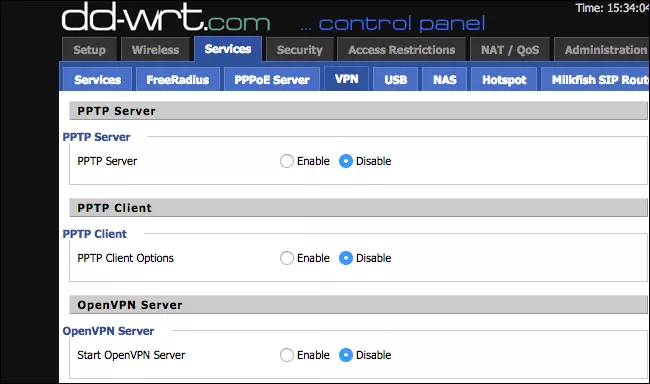
Task: Select the USB sub-tab
Action: coord(395,80)
